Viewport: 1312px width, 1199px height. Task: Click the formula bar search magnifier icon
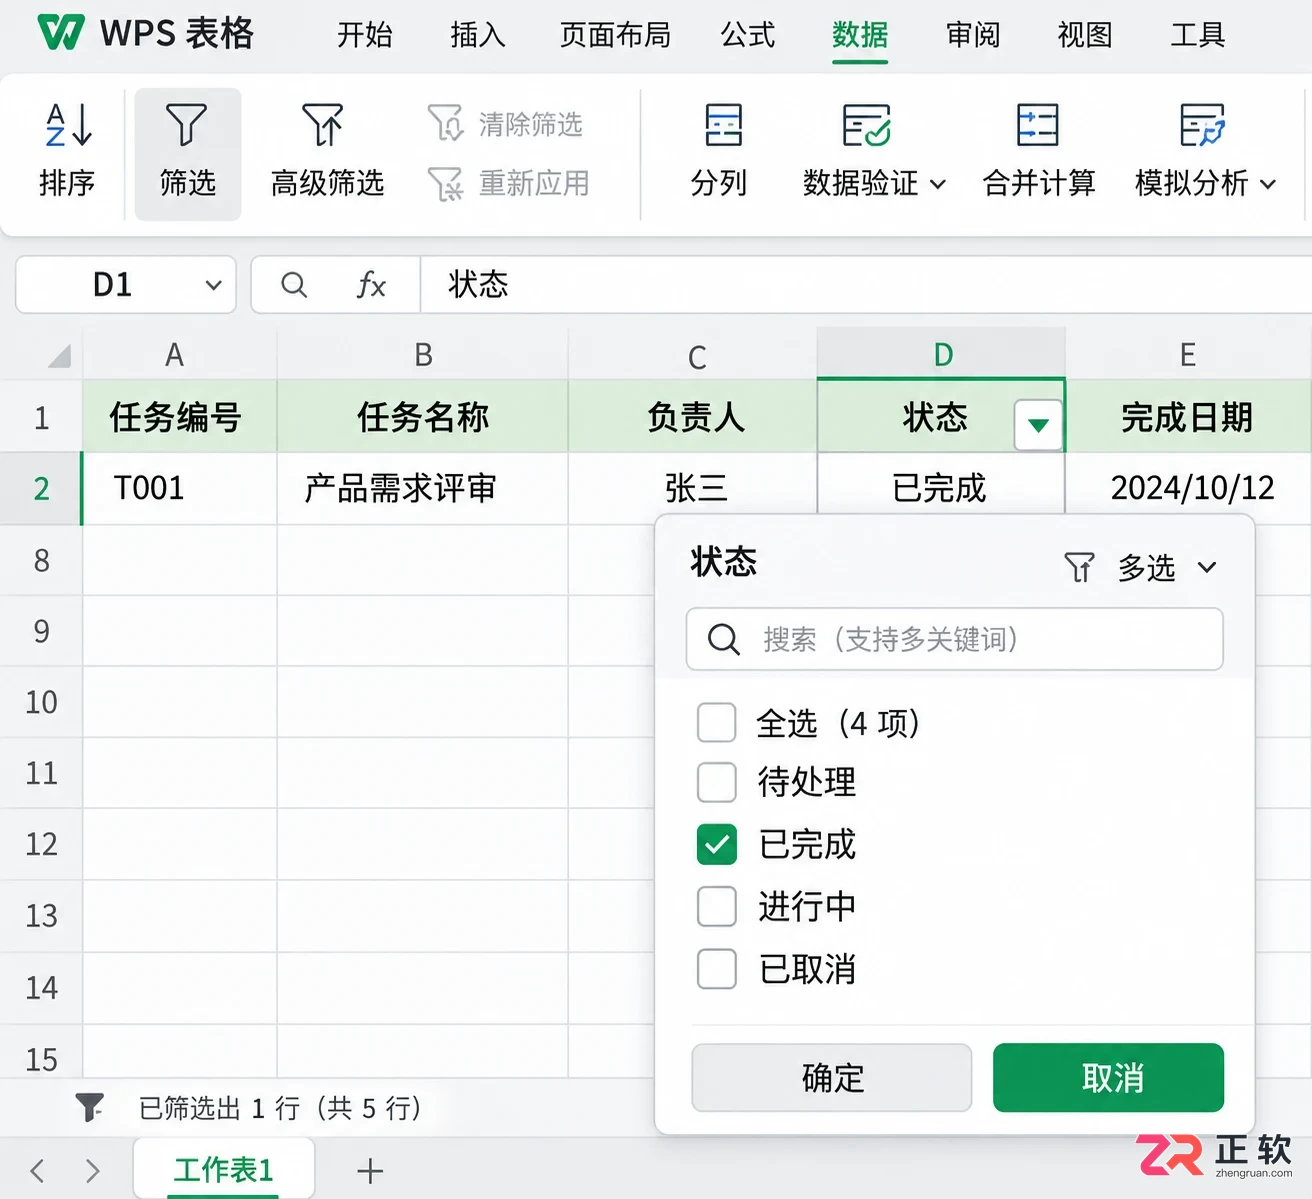coord(294,285)
